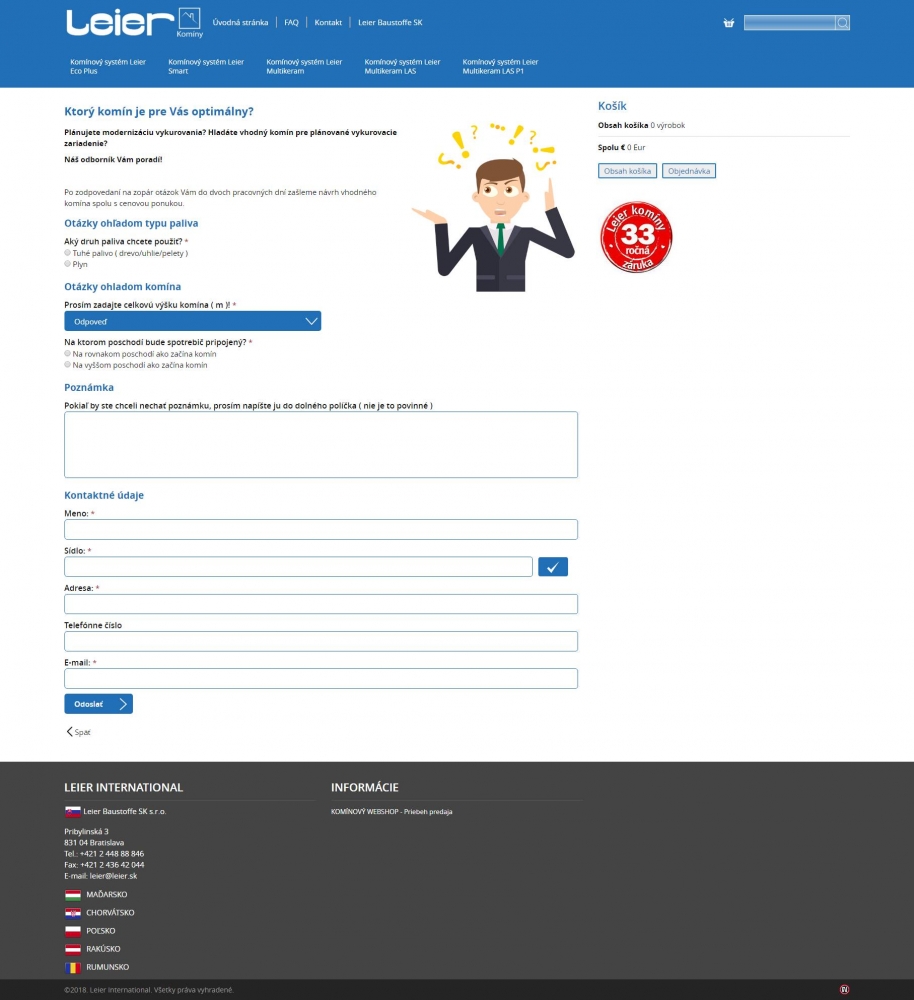Click POĽSKO country link
This screenshot has width=914, height=1000.
(x=101, y=931)
